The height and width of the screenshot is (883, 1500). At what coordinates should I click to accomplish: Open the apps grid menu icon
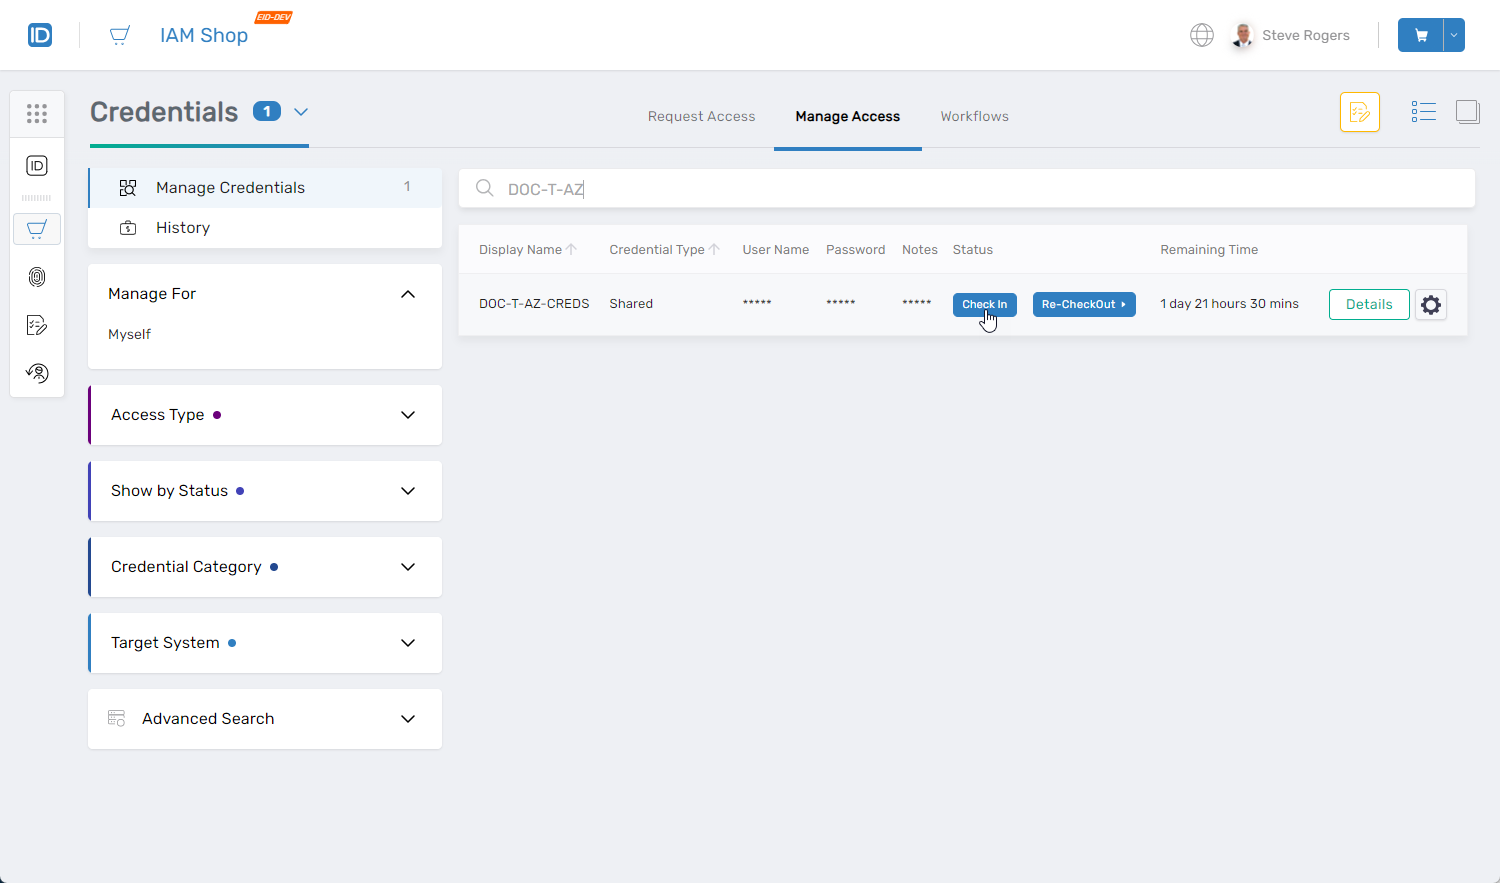click(x=37, y=114)
